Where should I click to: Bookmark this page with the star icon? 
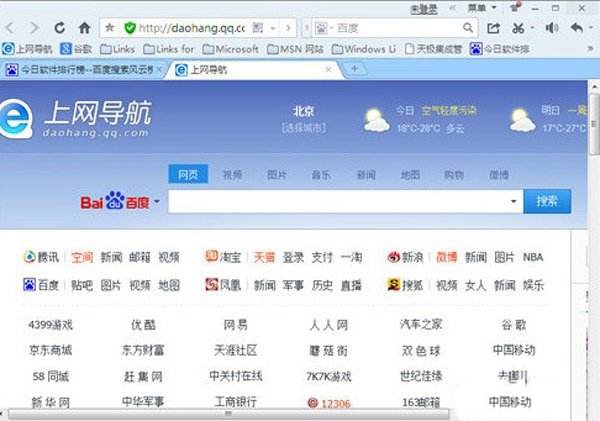coord(109,27)
